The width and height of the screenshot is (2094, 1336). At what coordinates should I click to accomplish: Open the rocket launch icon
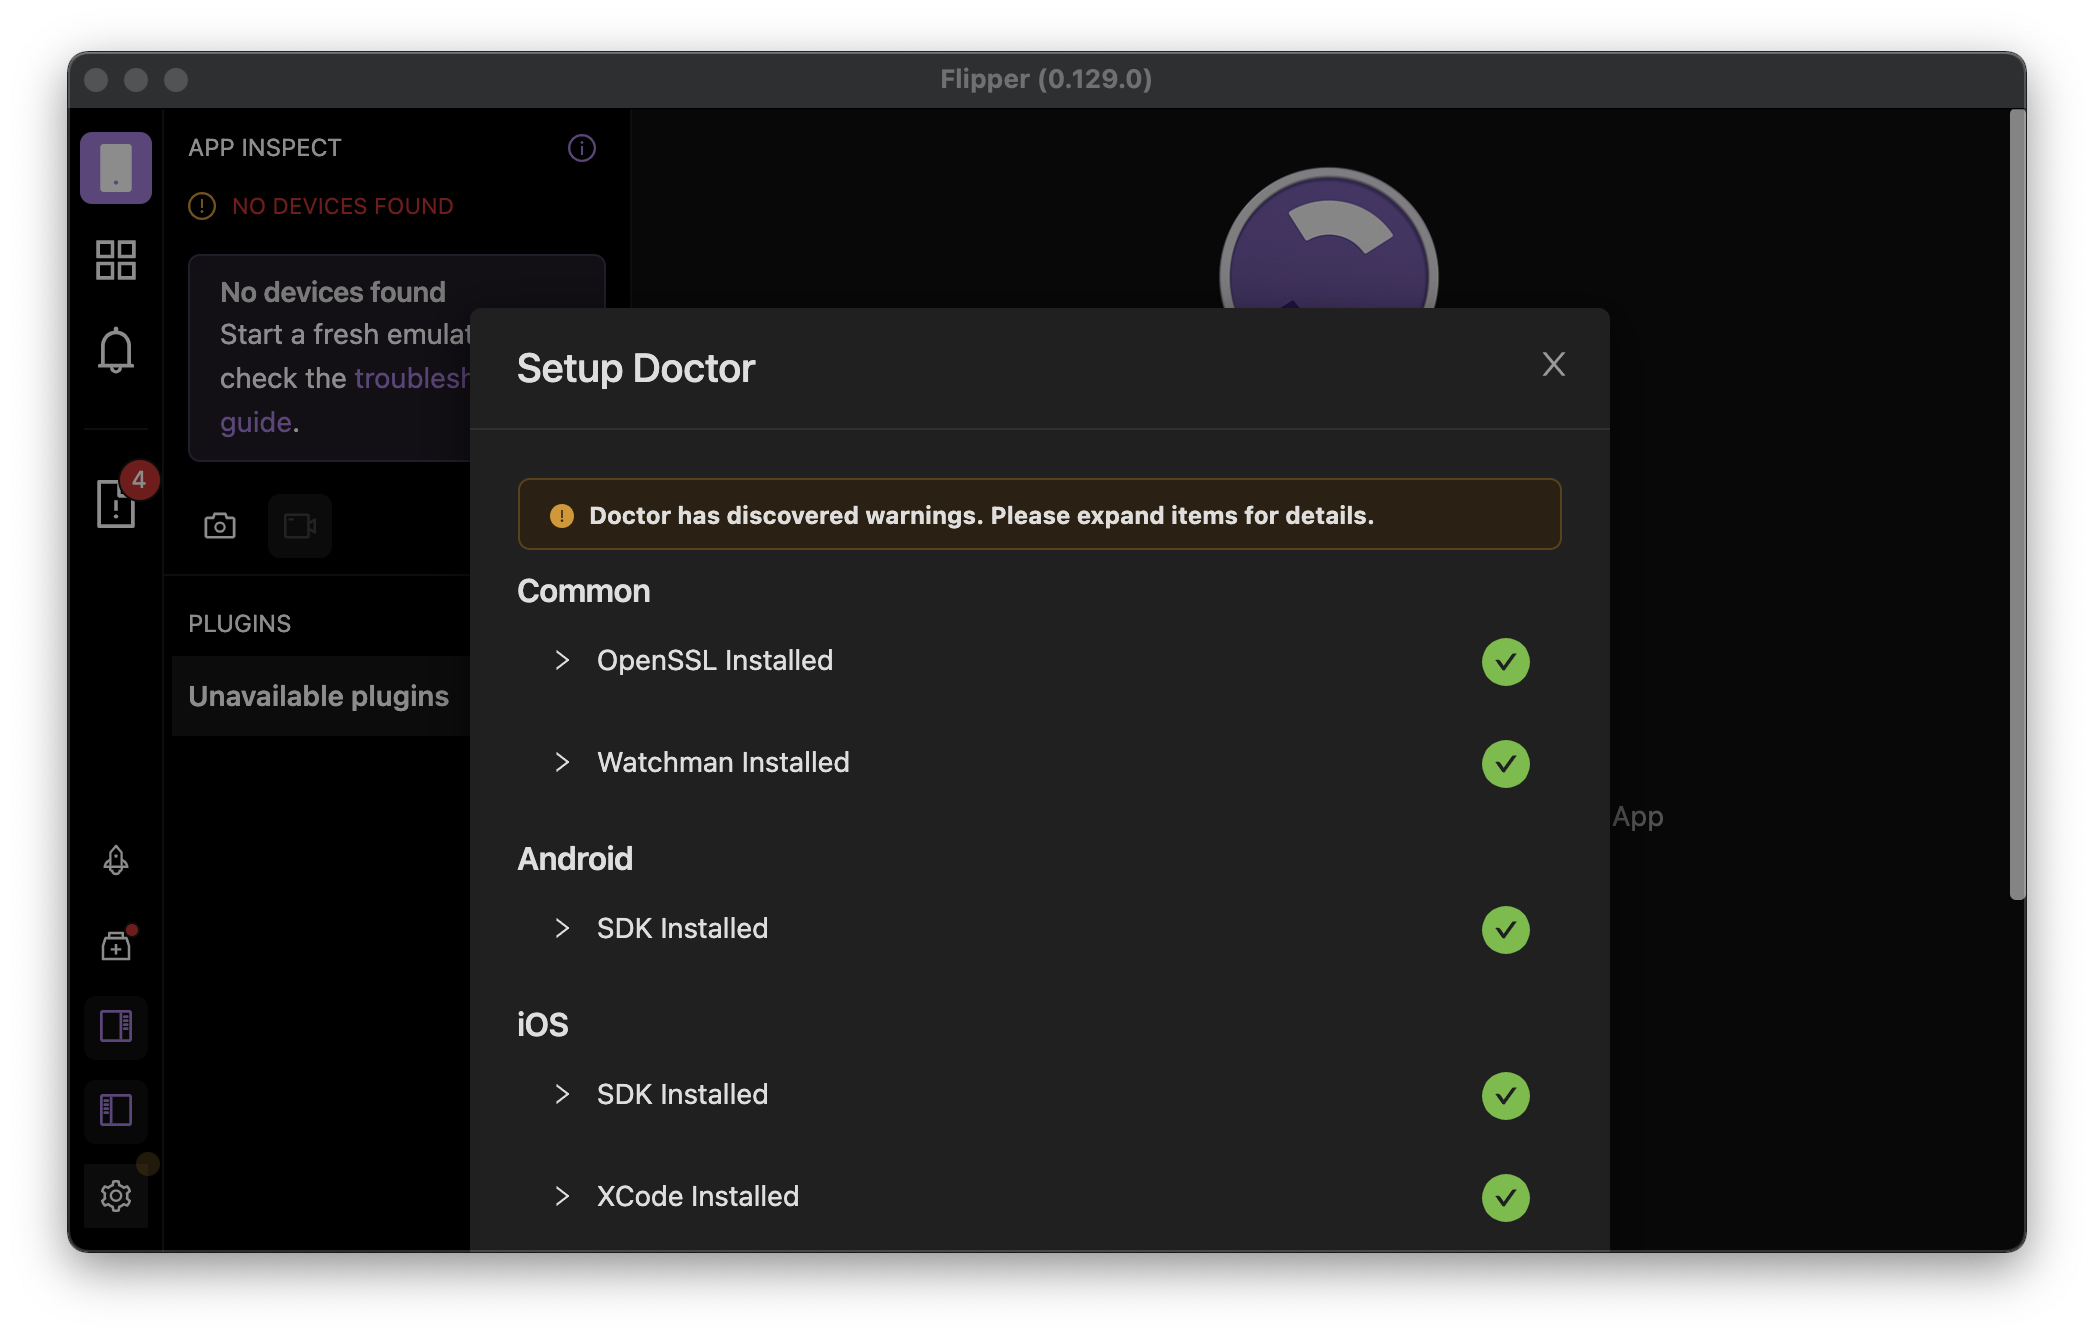[116, 861]
